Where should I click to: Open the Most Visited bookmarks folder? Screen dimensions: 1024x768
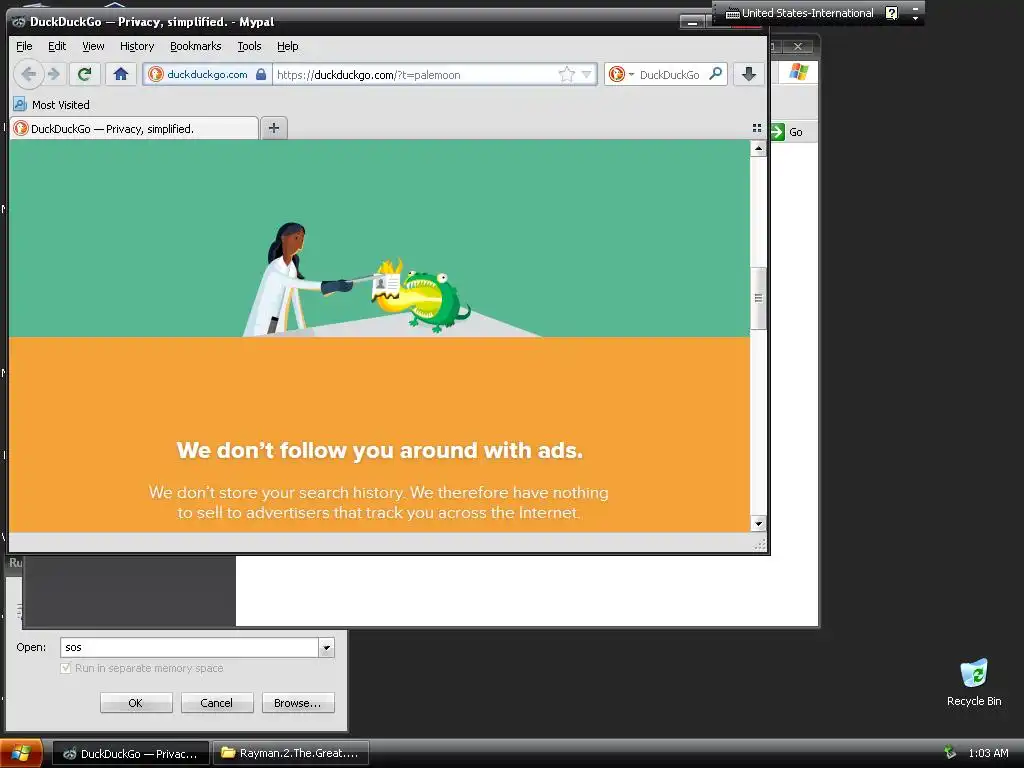(52, 104)
